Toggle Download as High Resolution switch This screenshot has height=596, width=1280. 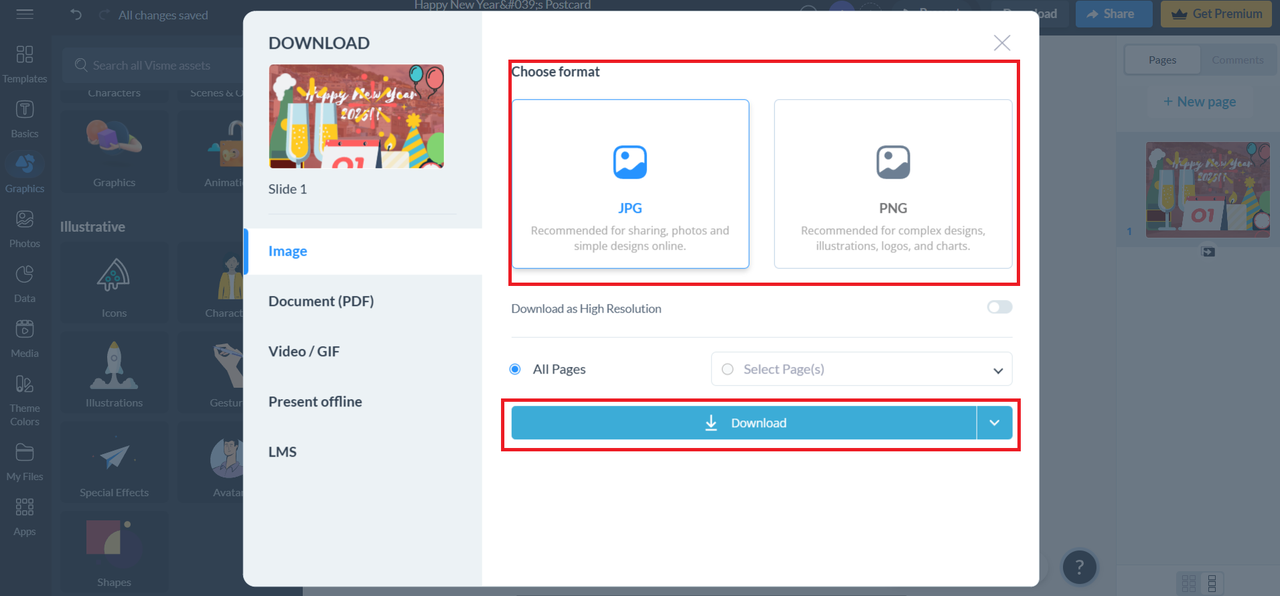[1000, 307]
